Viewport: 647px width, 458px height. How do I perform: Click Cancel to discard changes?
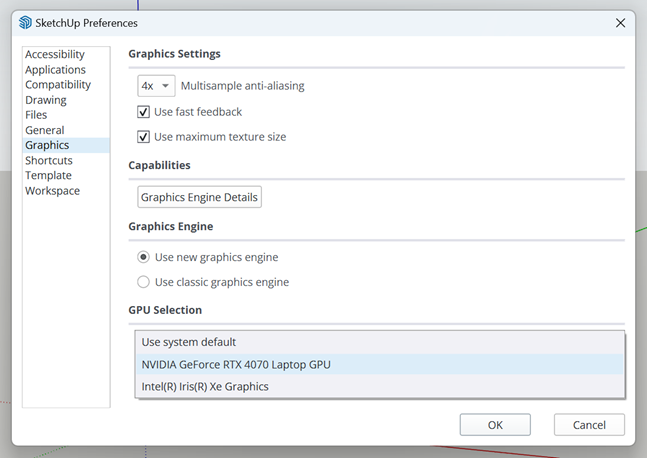point(589,425)
